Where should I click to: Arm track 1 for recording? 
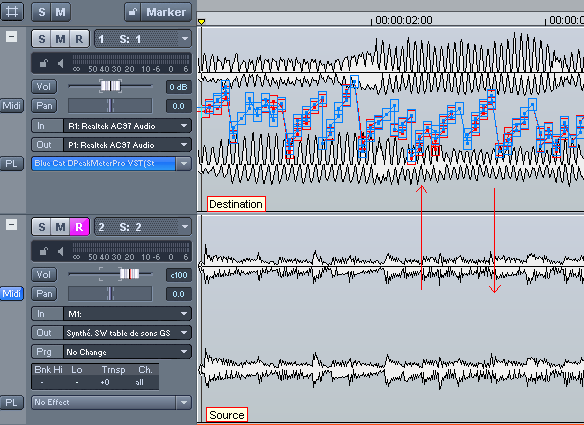[x=79, y=39]
